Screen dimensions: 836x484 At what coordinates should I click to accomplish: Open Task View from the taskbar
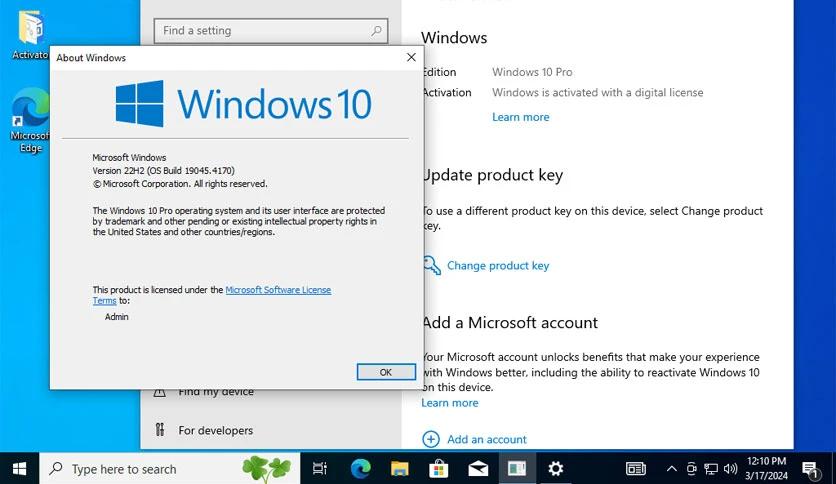tap(320, 468)
